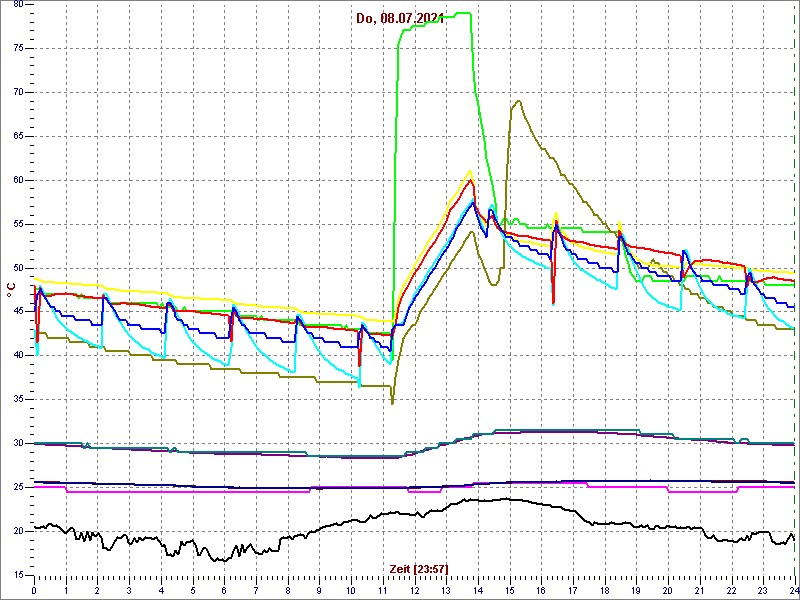Screen dimensions: 800x600
Task: Click hour 17 label on the time axis
Action: click(x=572, y=590)
